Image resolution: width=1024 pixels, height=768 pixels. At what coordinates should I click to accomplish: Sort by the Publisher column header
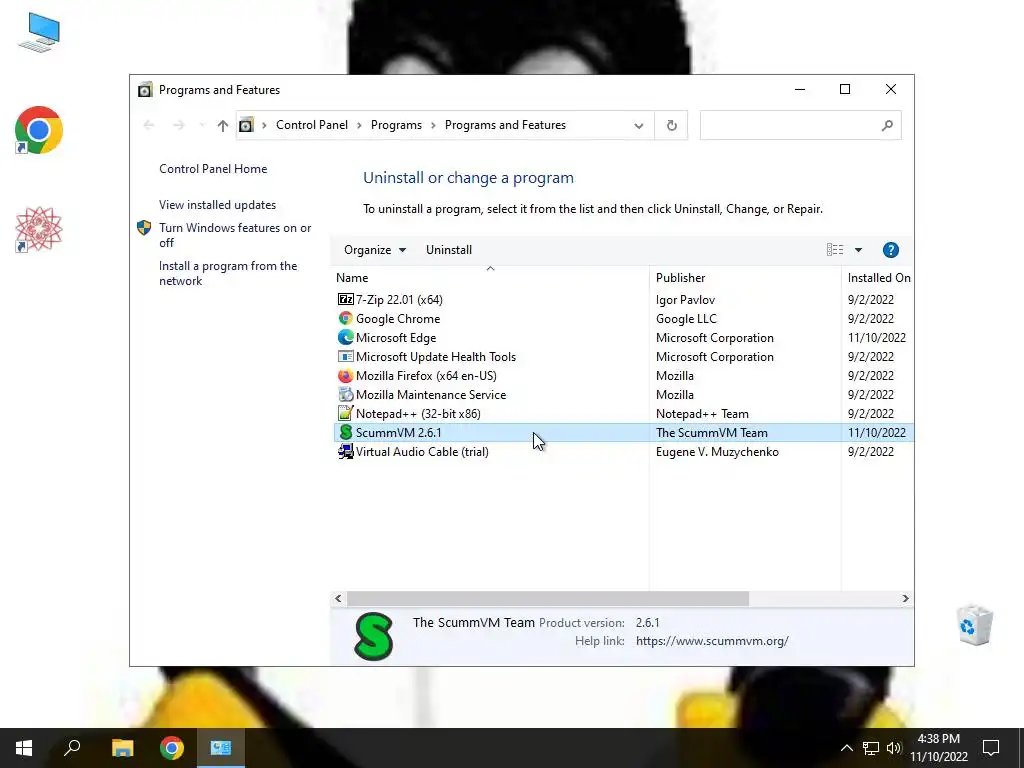pos(745,278)
